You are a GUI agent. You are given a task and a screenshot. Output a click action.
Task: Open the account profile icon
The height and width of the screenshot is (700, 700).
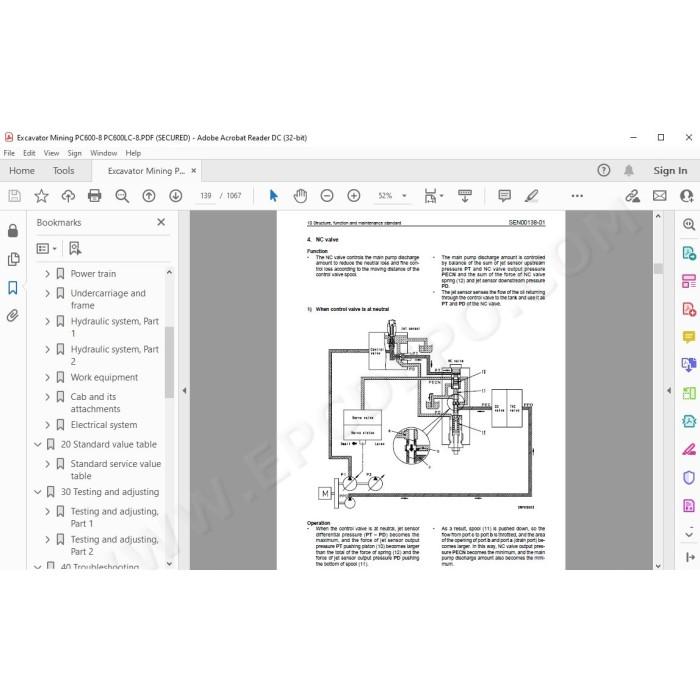[x=687, y=196]
